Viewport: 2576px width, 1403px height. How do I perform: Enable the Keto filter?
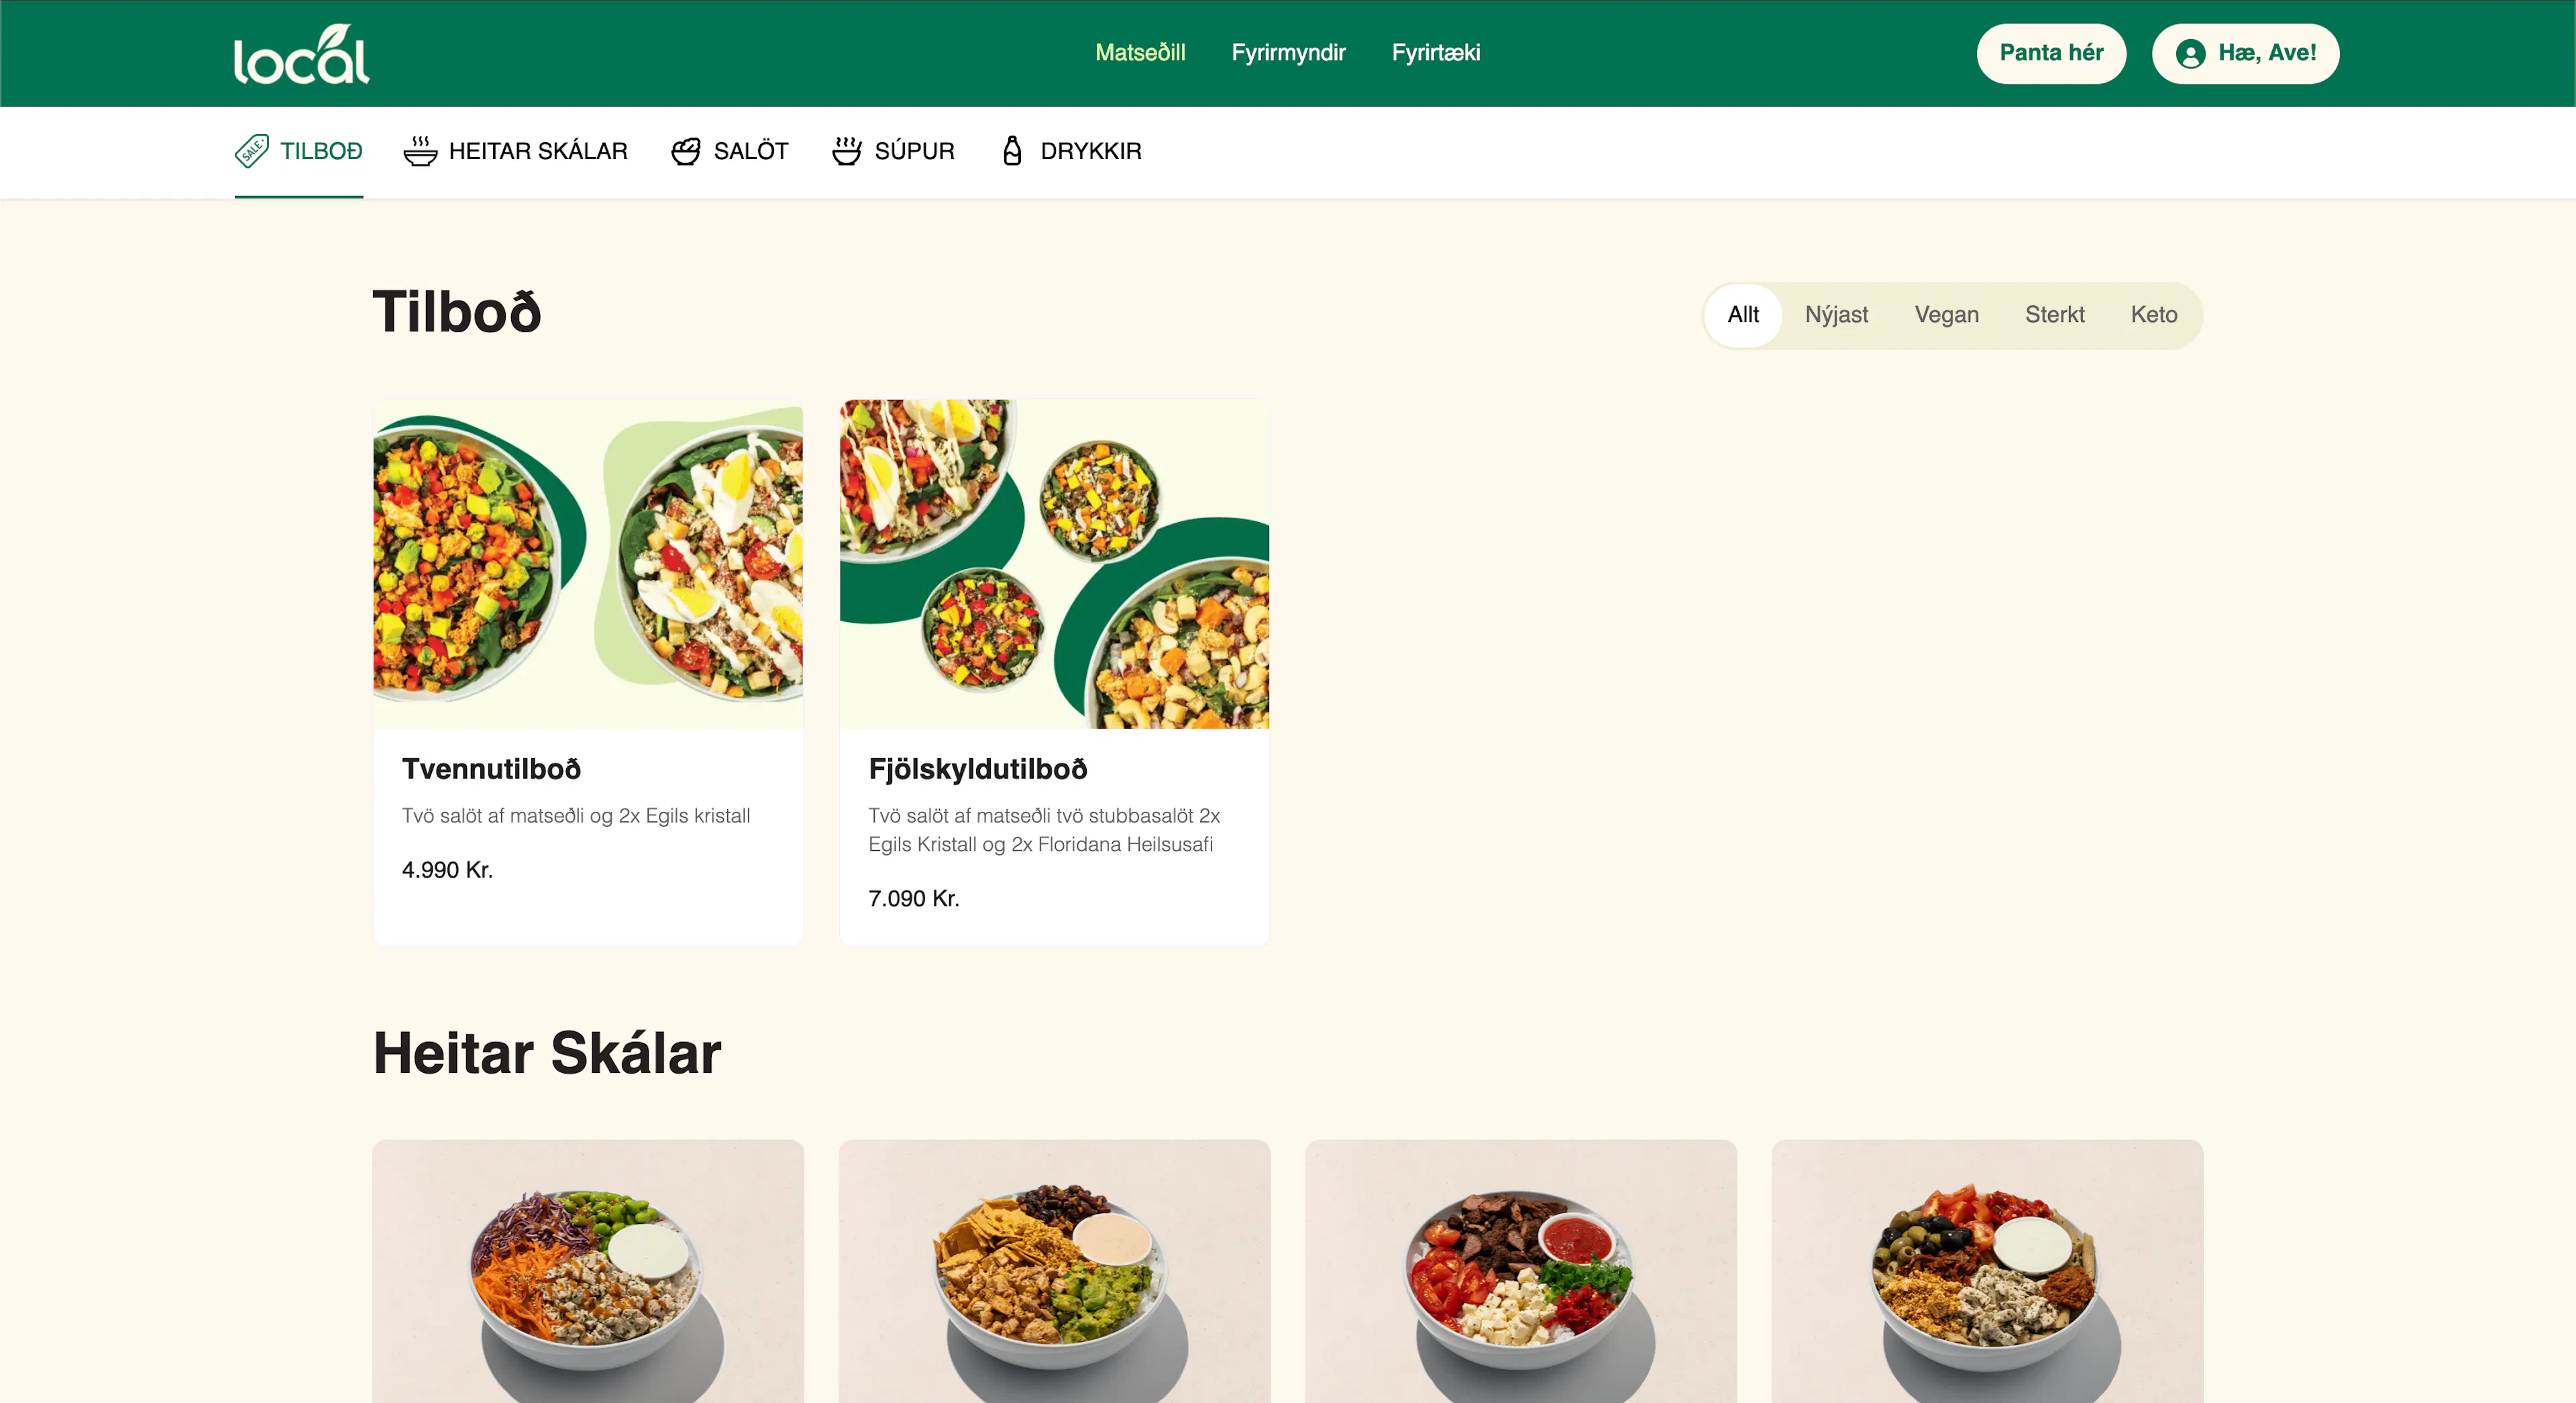click(2153, 315)
